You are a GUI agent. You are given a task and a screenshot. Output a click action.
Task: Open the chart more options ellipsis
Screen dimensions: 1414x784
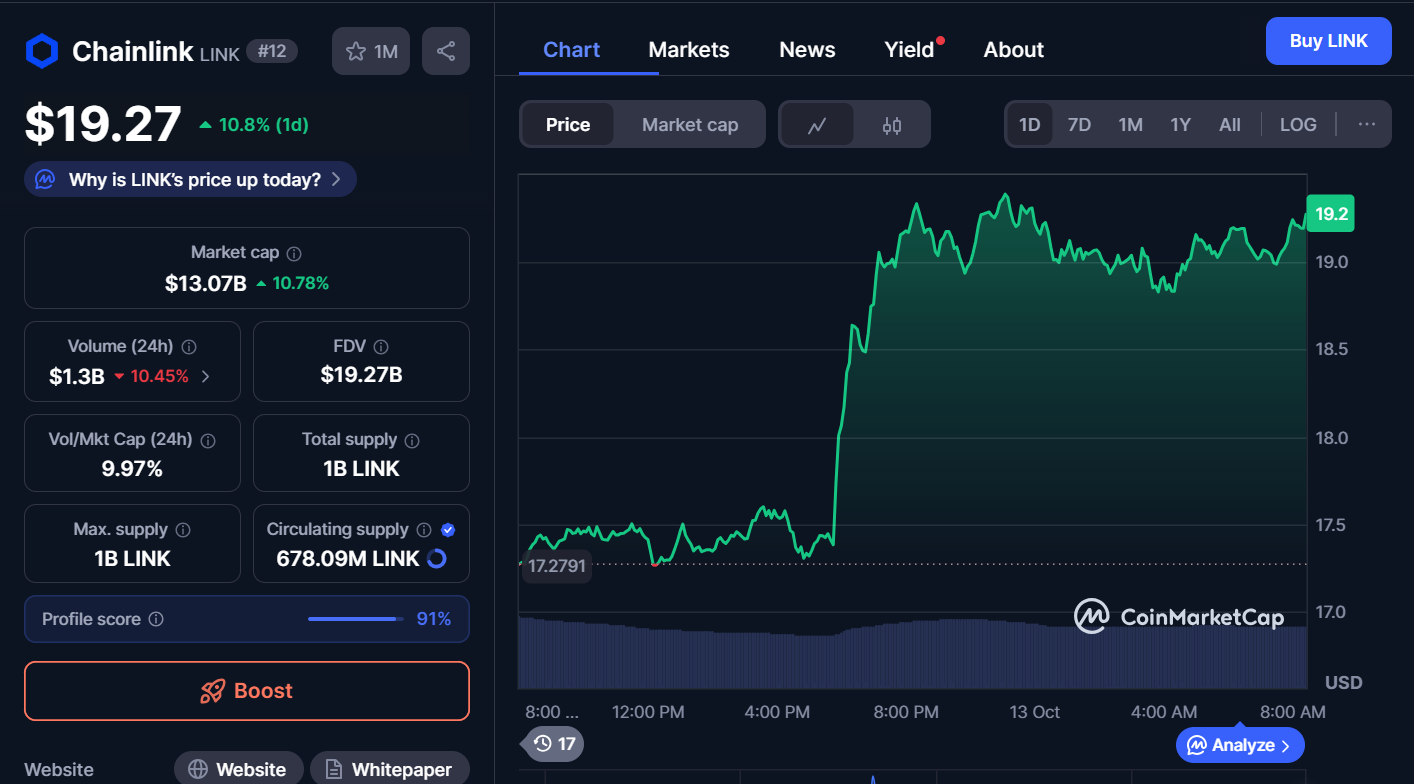tap(1367, 125)
